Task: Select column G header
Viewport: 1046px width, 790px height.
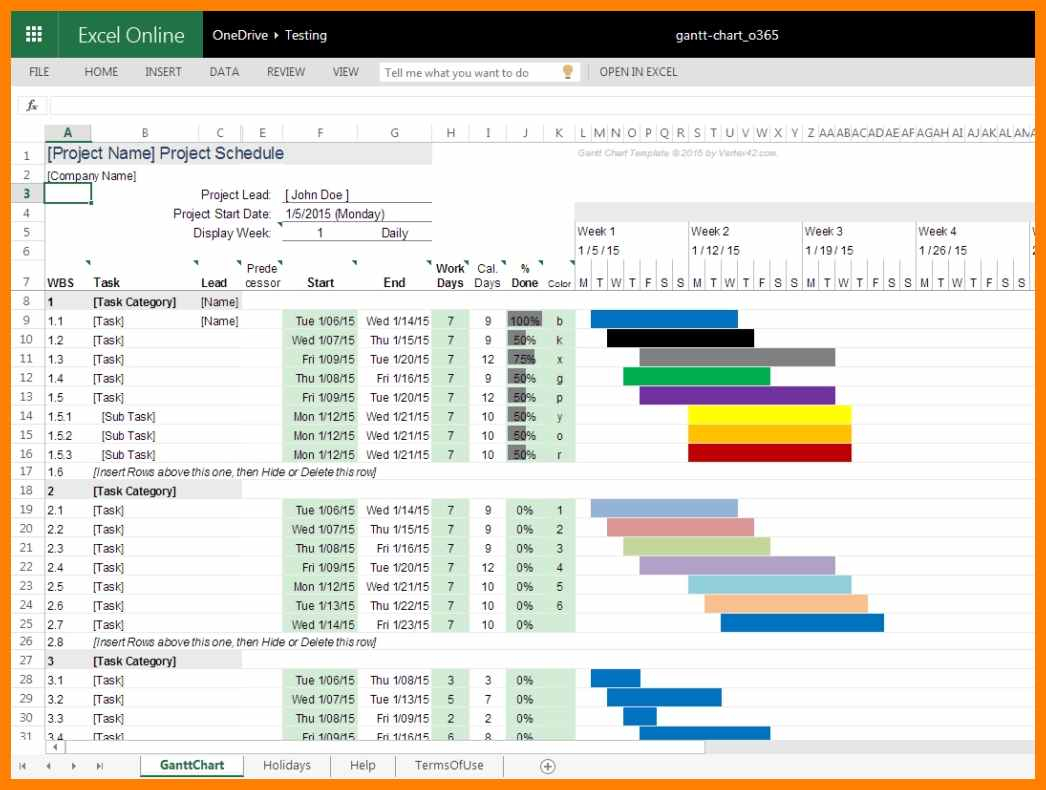Action: pos(394,133)
